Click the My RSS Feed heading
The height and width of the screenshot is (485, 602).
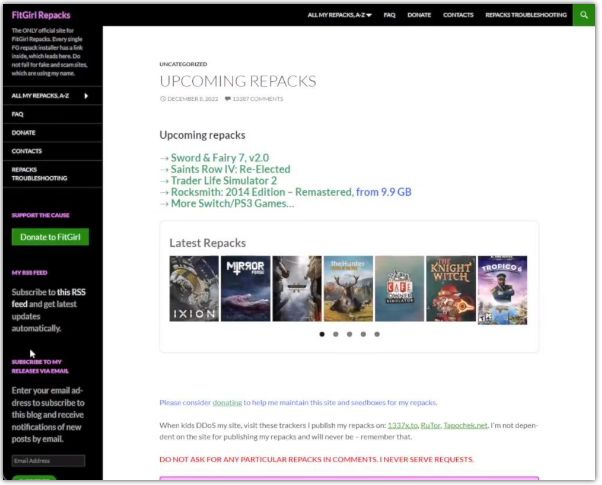pyautogui.click(x=30, y=273)
